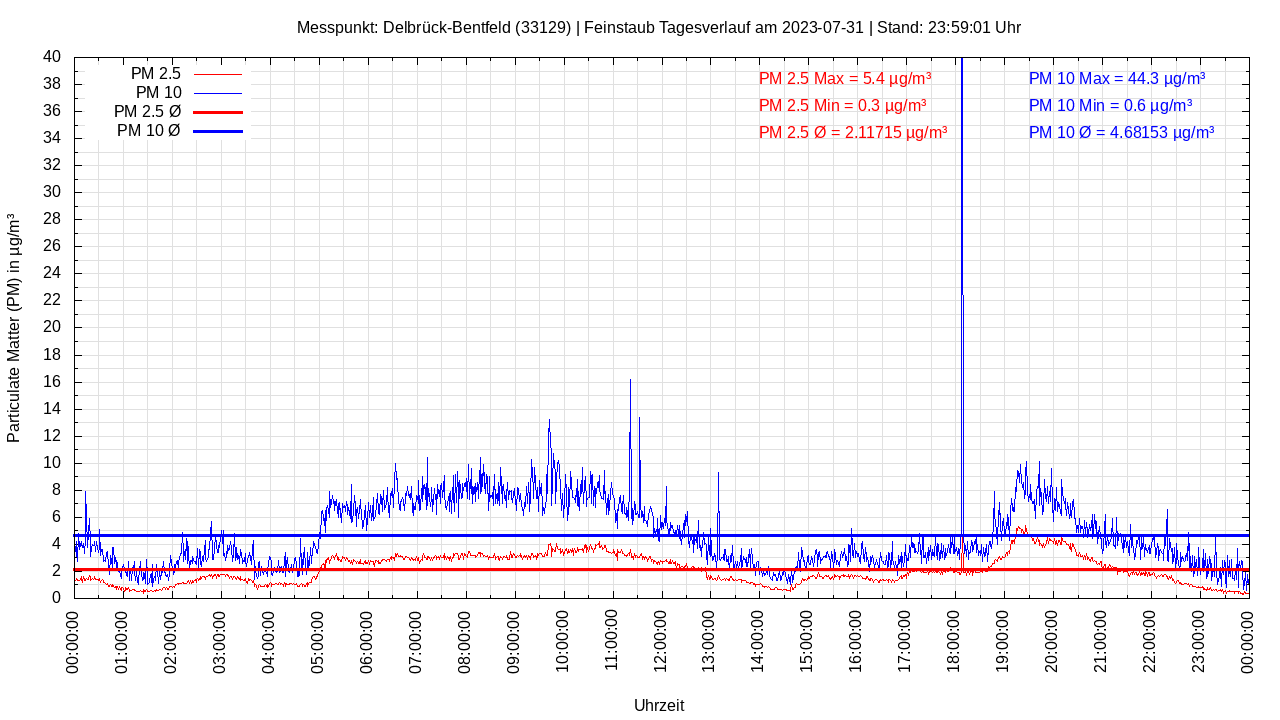Click the PM 10 legend label
This screenshot has width=1280, height=720.
[x=158, y=93]
